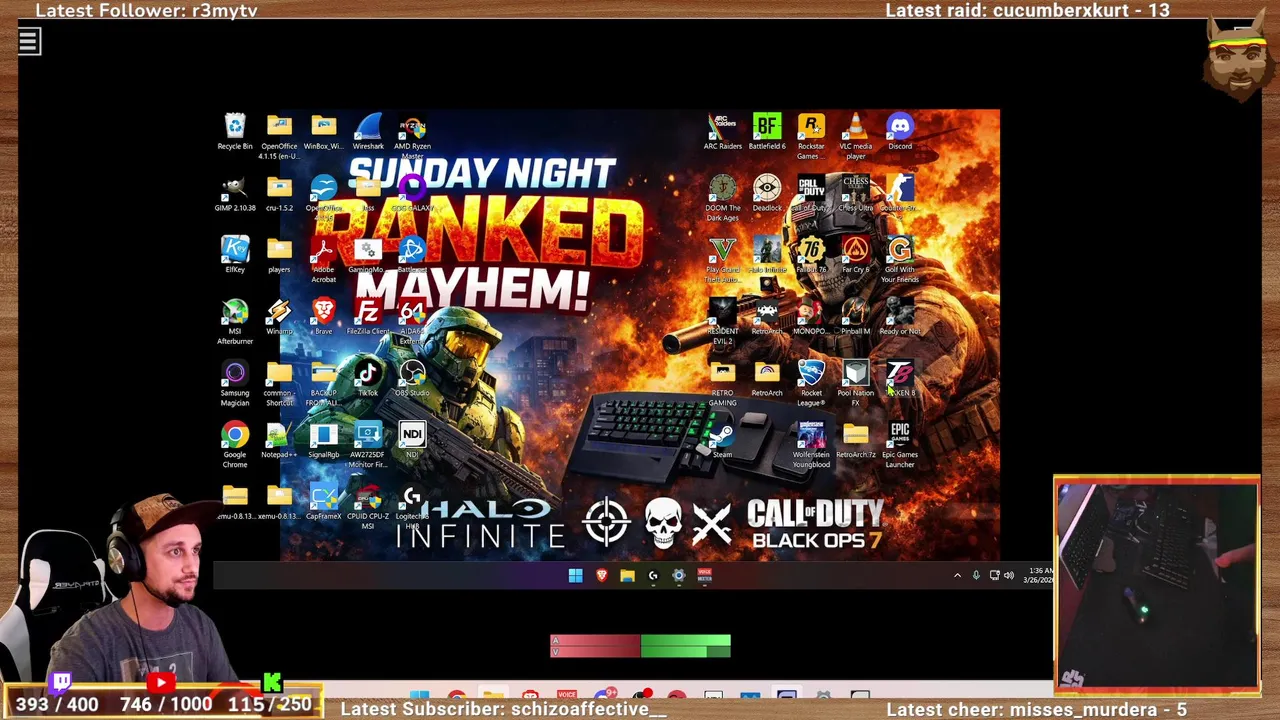The image size is (1280, 720).
Task: Open Golf With Your Friends shortcut
Action: pos(900,260)
